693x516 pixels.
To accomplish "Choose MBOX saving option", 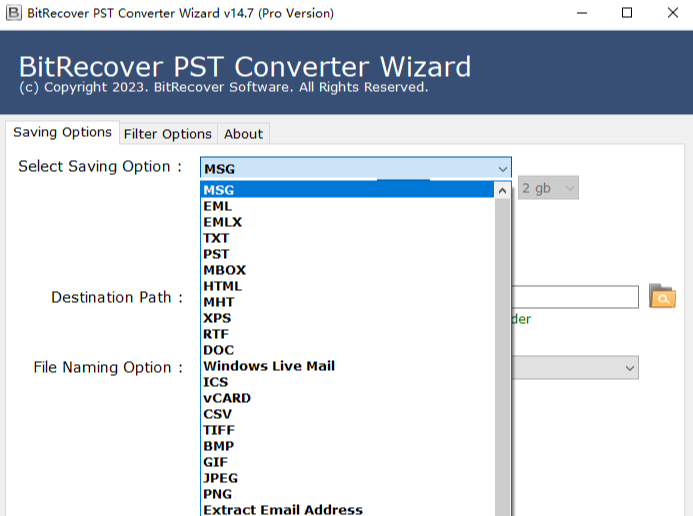I will (347, 270).
